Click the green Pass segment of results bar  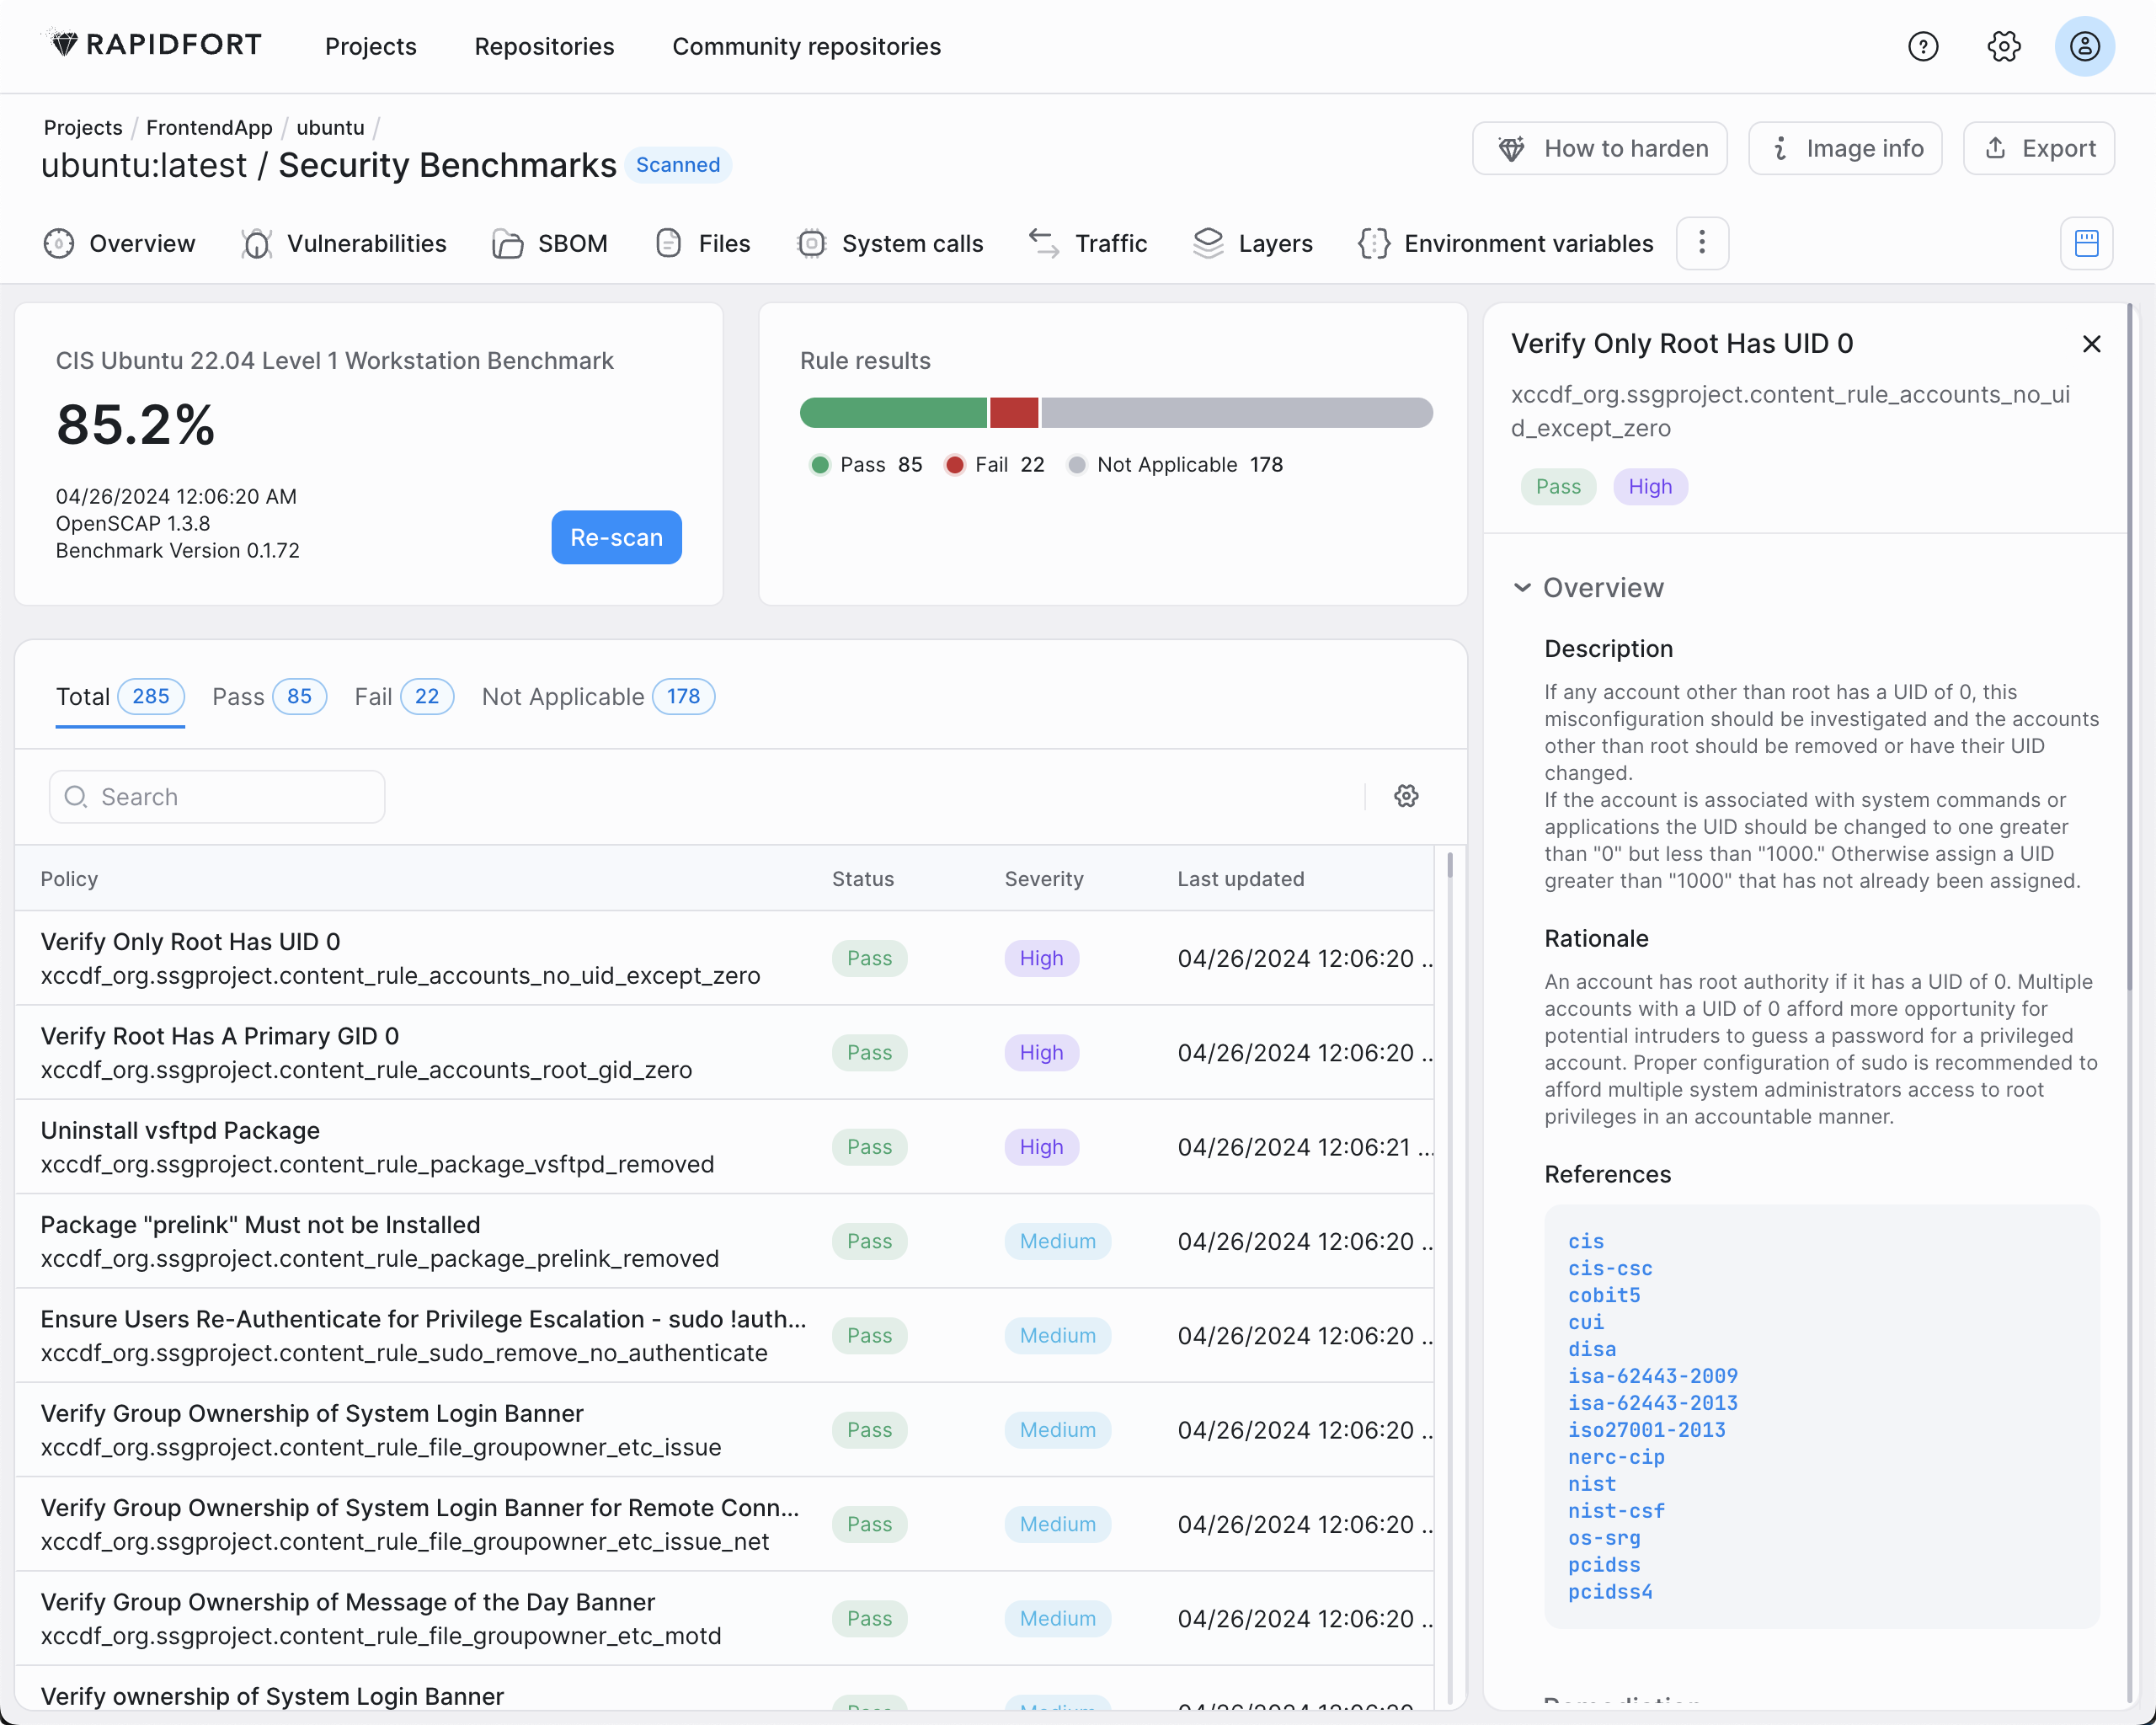[x=893, y=412]
